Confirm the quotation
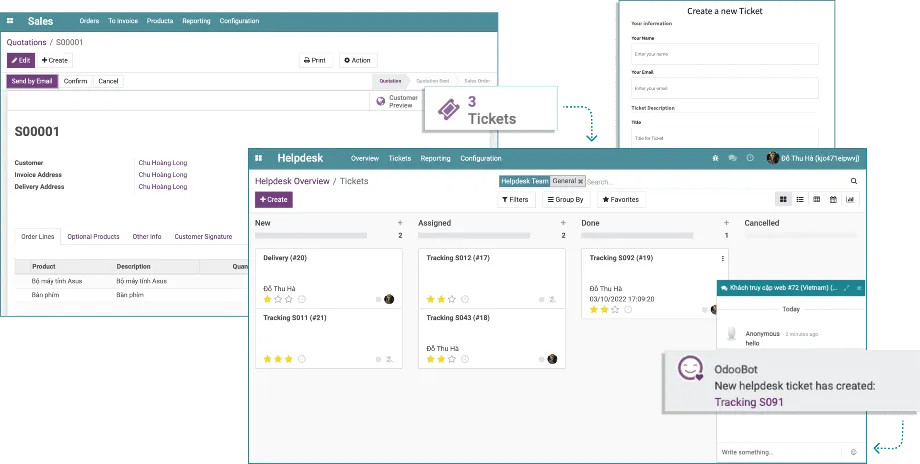920x464 pixels. coord(76,81)
